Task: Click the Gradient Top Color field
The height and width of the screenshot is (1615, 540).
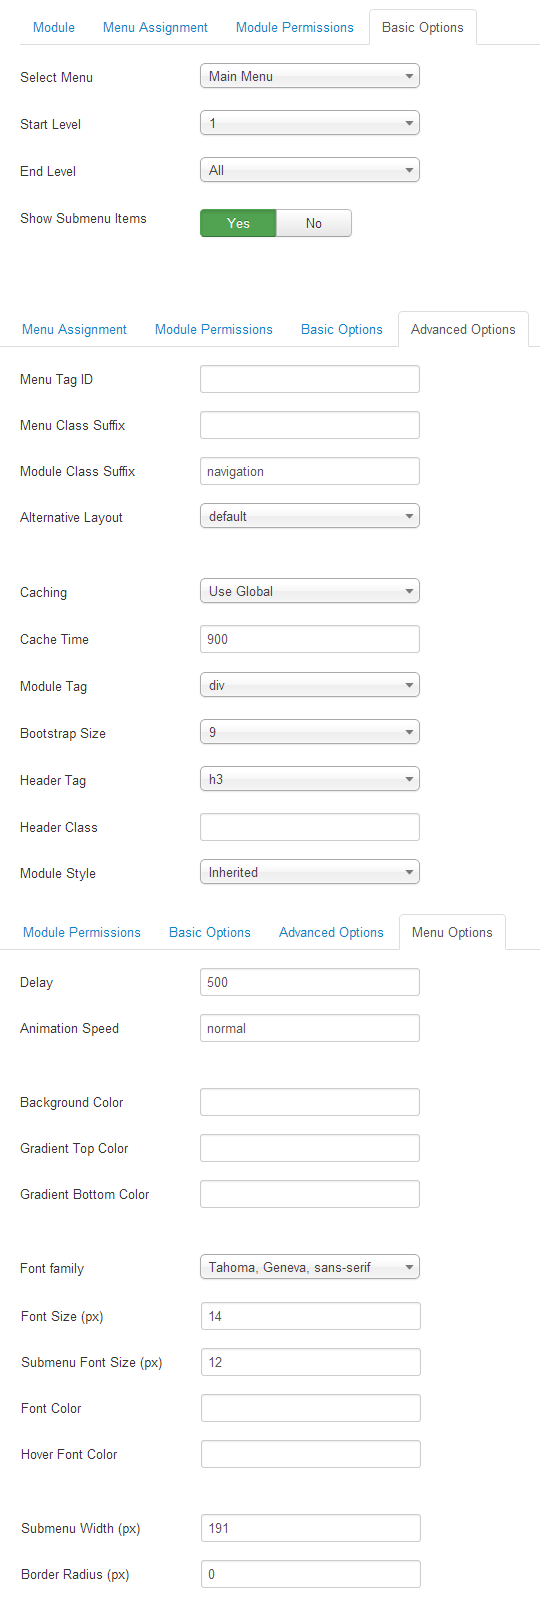Action: coord(310,1148)
